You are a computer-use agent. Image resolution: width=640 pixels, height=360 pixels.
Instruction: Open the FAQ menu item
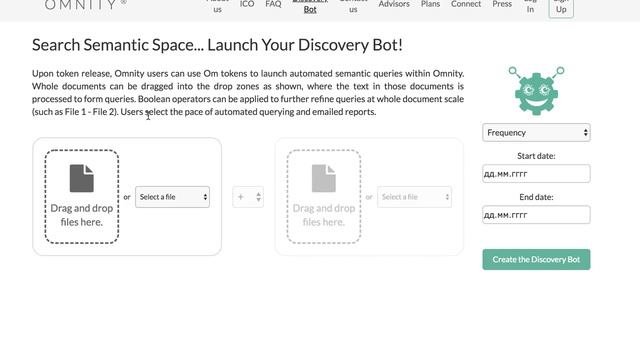(273, 4)
